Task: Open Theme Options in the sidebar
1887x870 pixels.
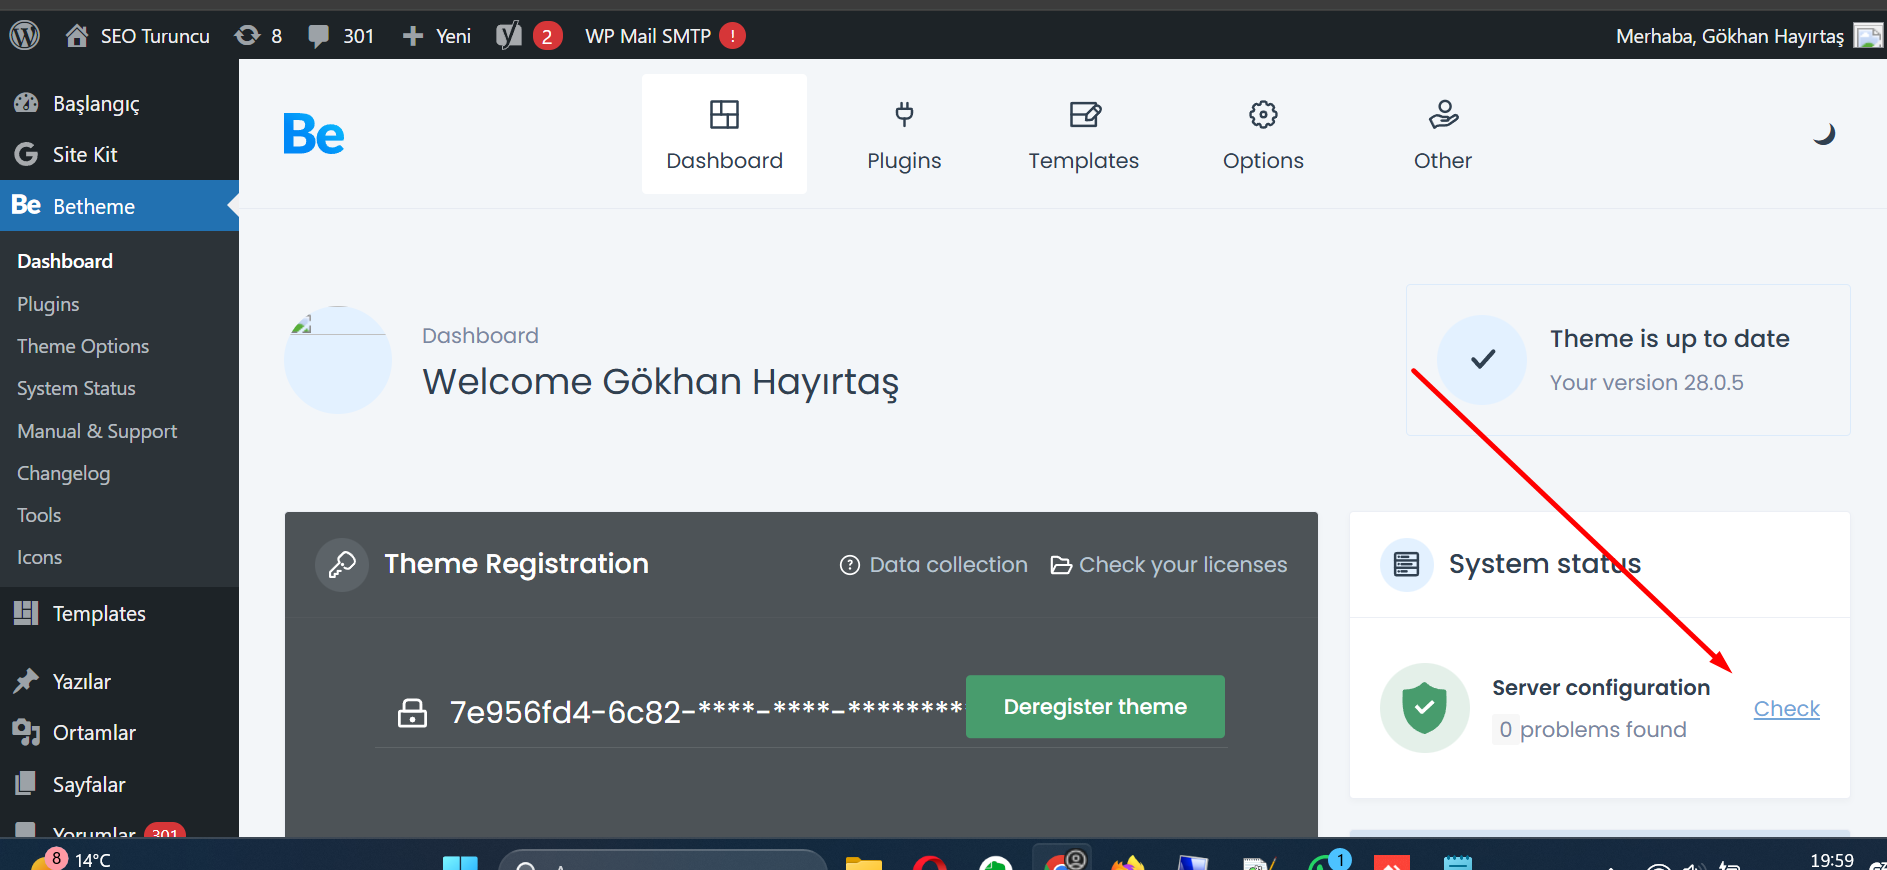Action: 83,346
